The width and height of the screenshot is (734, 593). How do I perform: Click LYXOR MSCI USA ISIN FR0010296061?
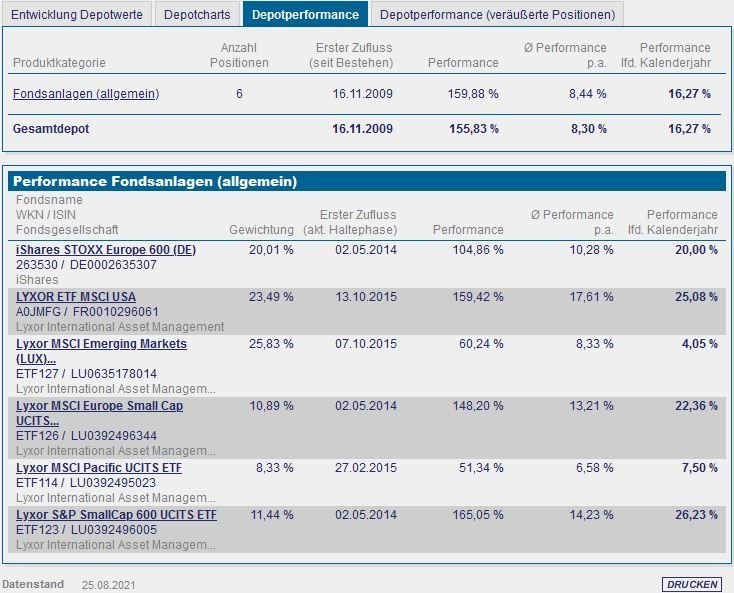coord(116,312)
